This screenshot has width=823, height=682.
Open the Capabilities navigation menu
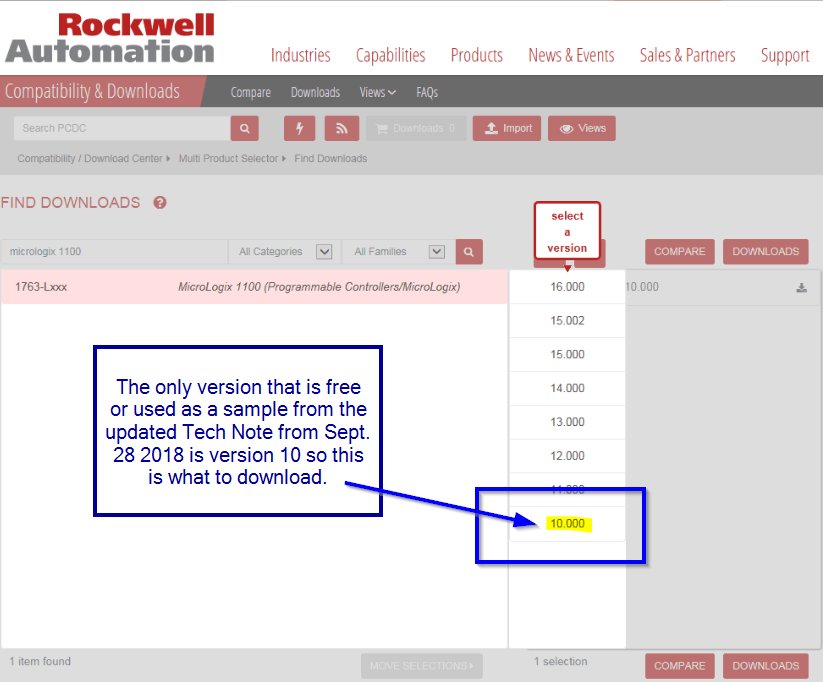391,55
